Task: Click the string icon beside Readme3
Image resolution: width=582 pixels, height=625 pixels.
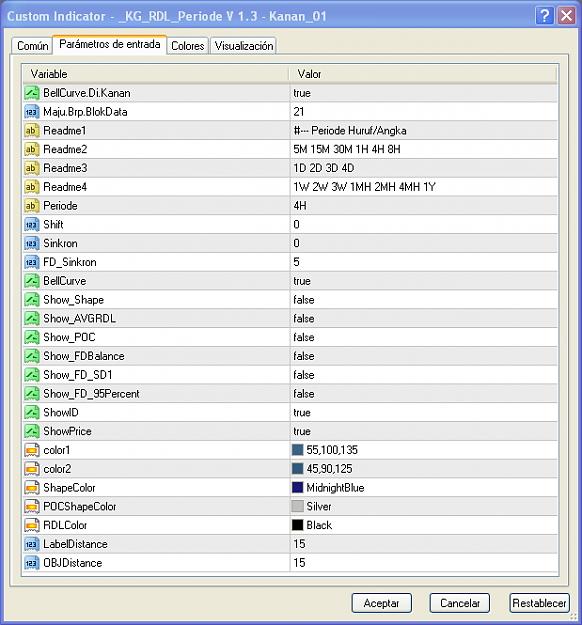Action: [x=31, y=168]
